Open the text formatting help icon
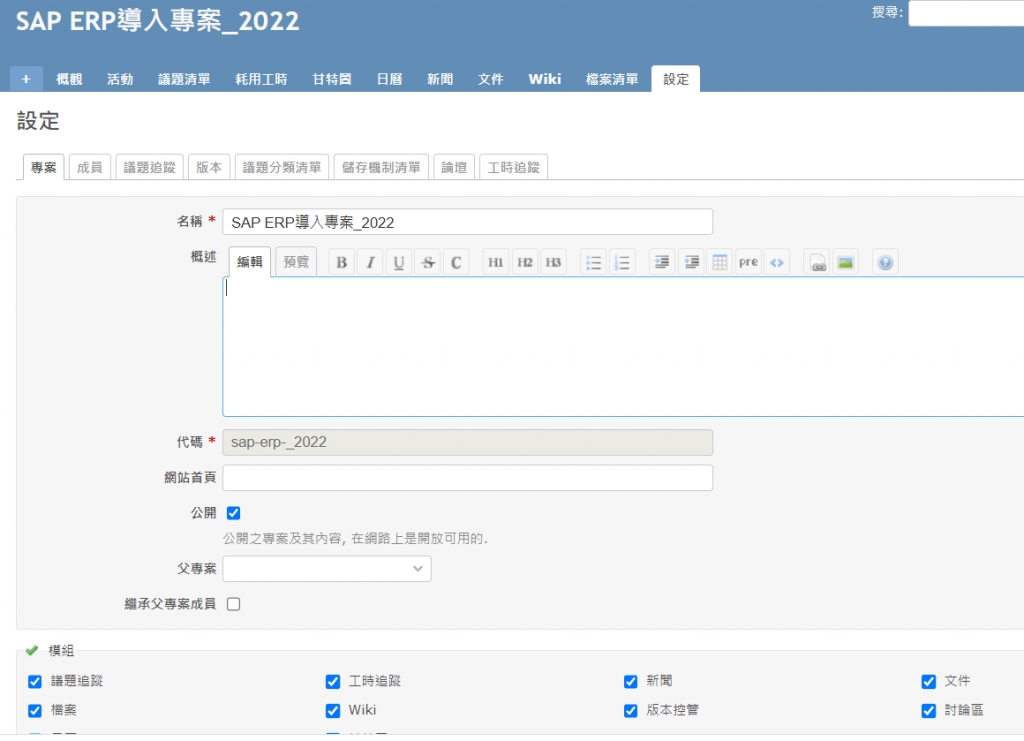The image size is (1024, 741). [x=885, y=263]
